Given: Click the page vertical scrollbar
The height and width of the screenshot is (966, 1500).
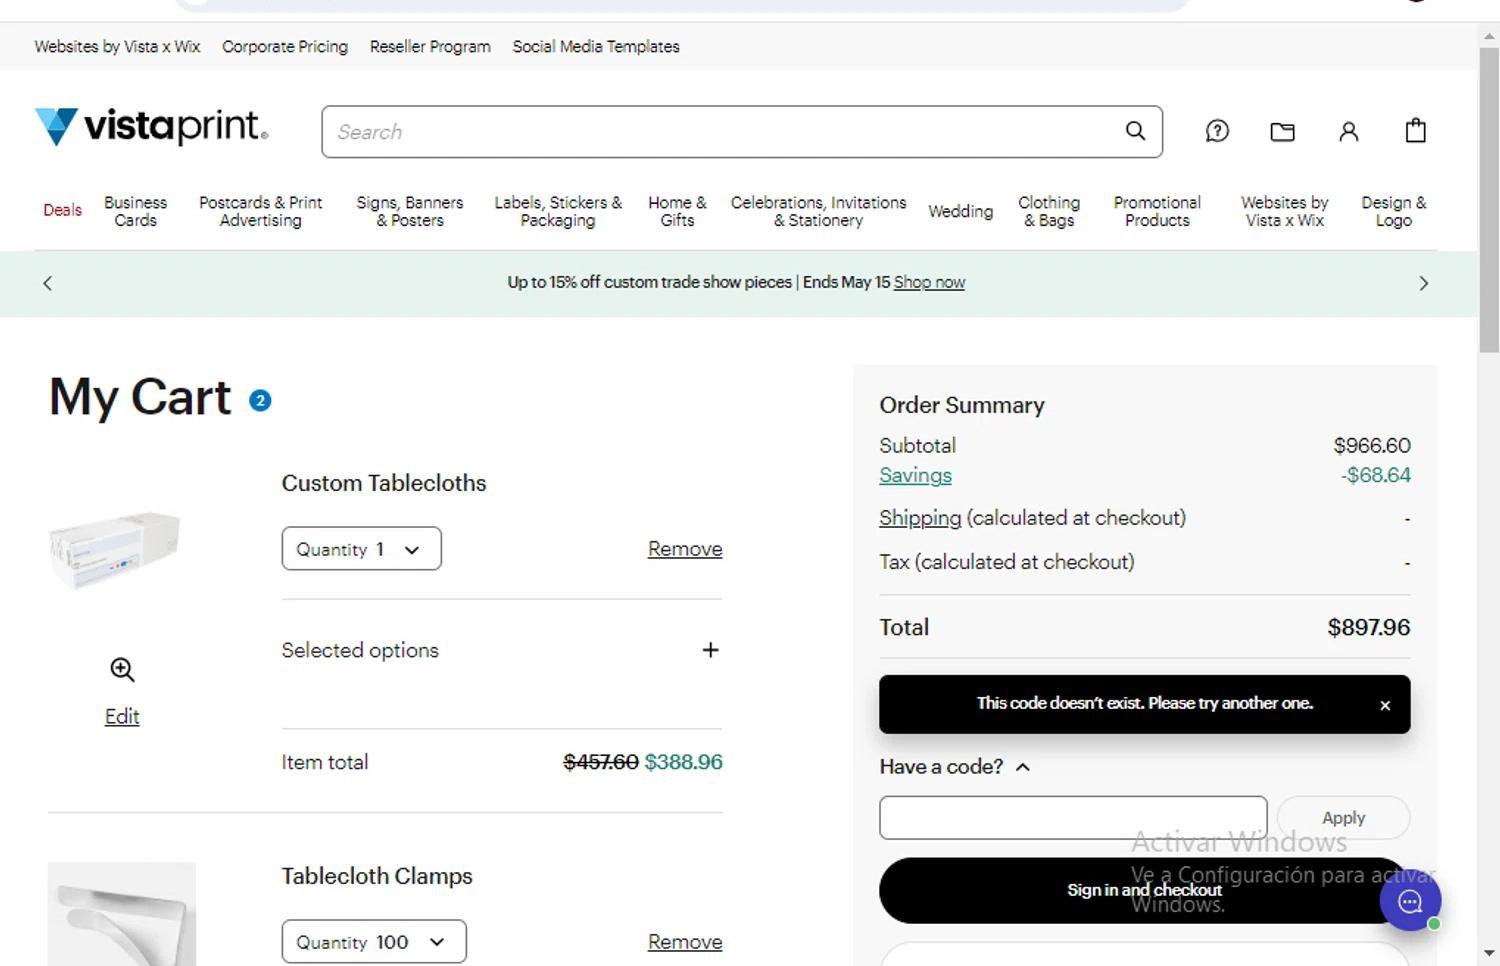Looking at the screenshot, I should (1489, 199).
